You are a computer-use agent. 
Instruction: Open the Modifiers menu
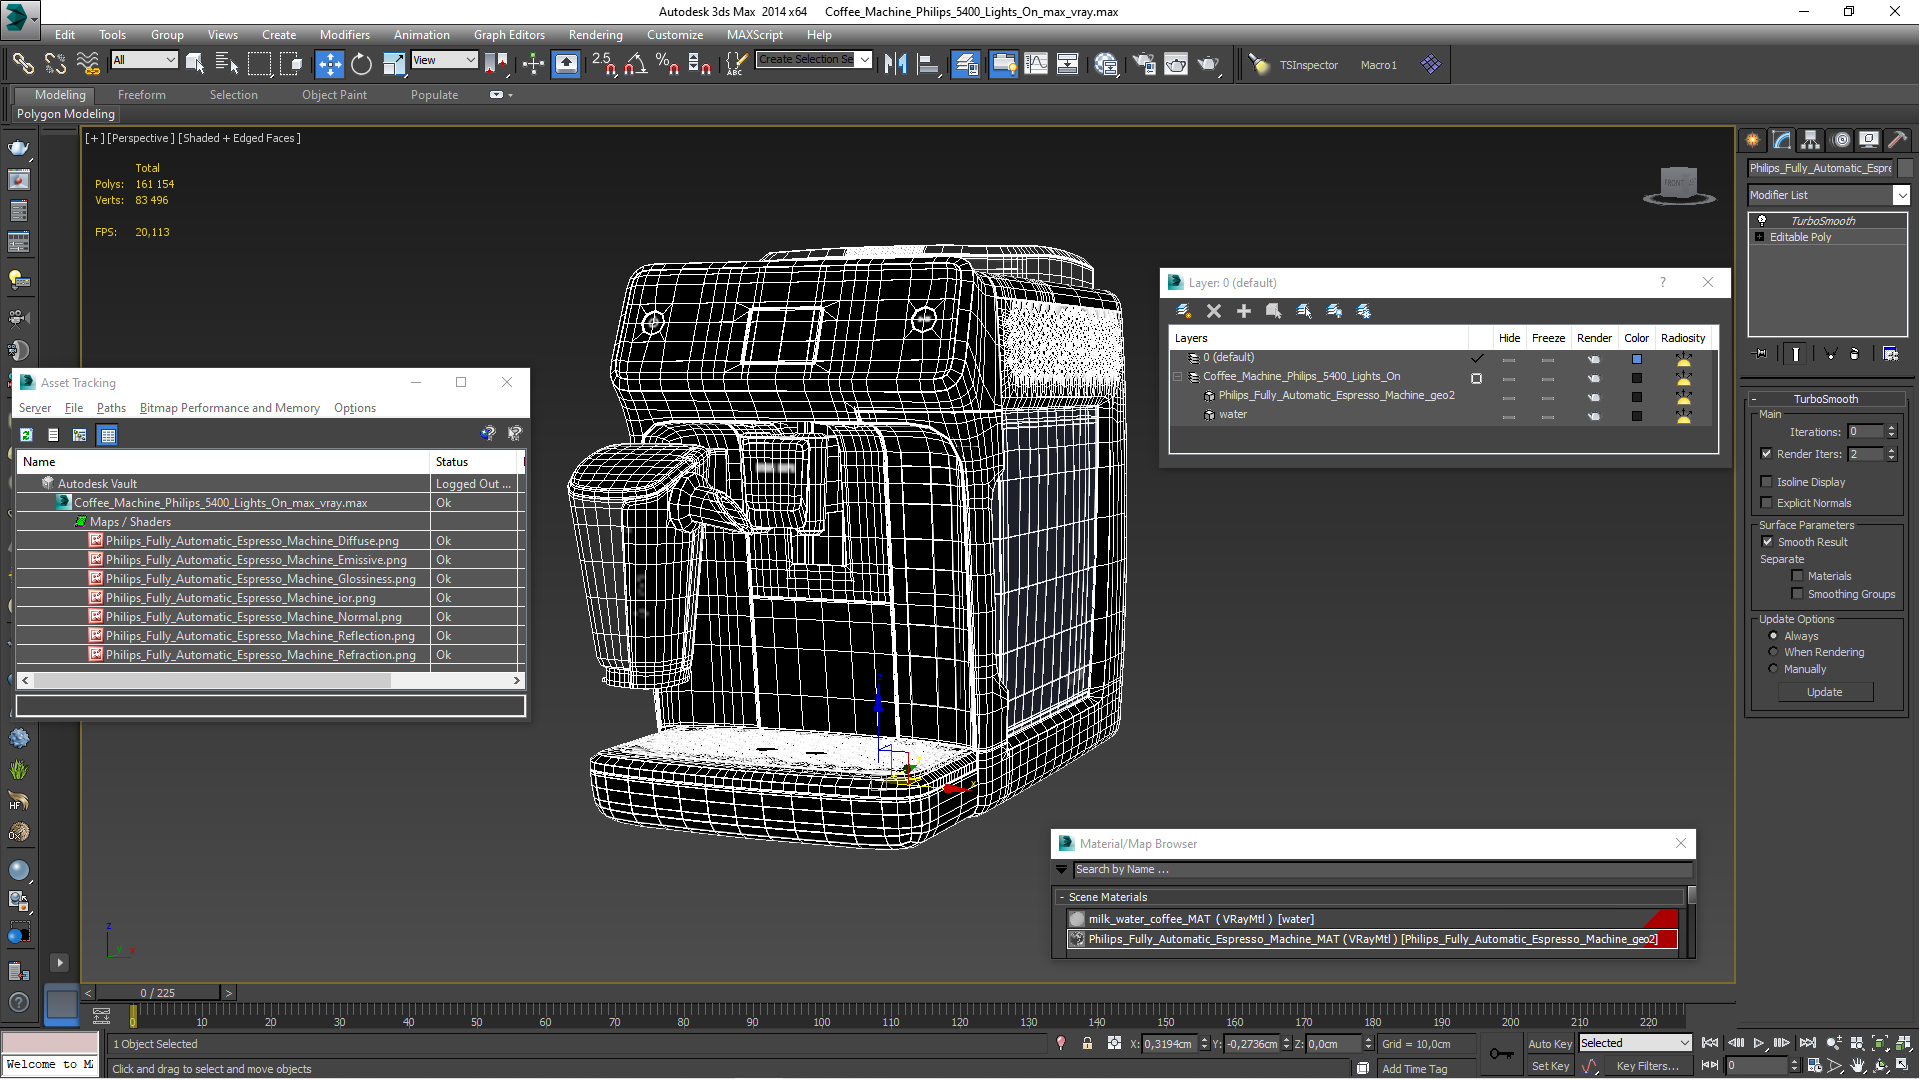click(x=344, y=34)
